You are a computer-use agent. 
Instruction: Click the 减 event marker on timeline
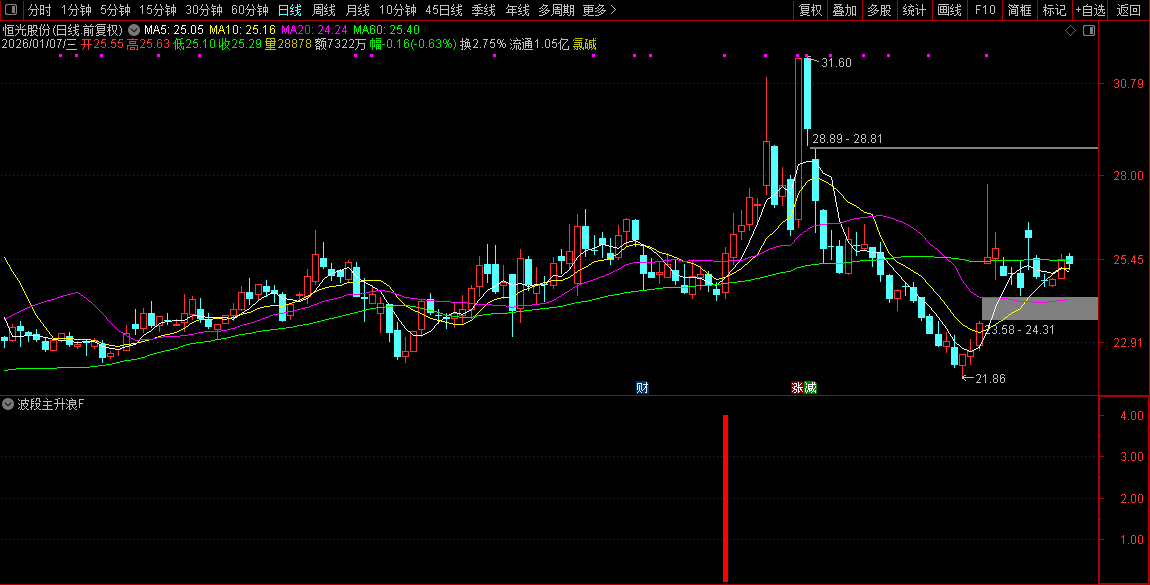click(x=810, y=387)
